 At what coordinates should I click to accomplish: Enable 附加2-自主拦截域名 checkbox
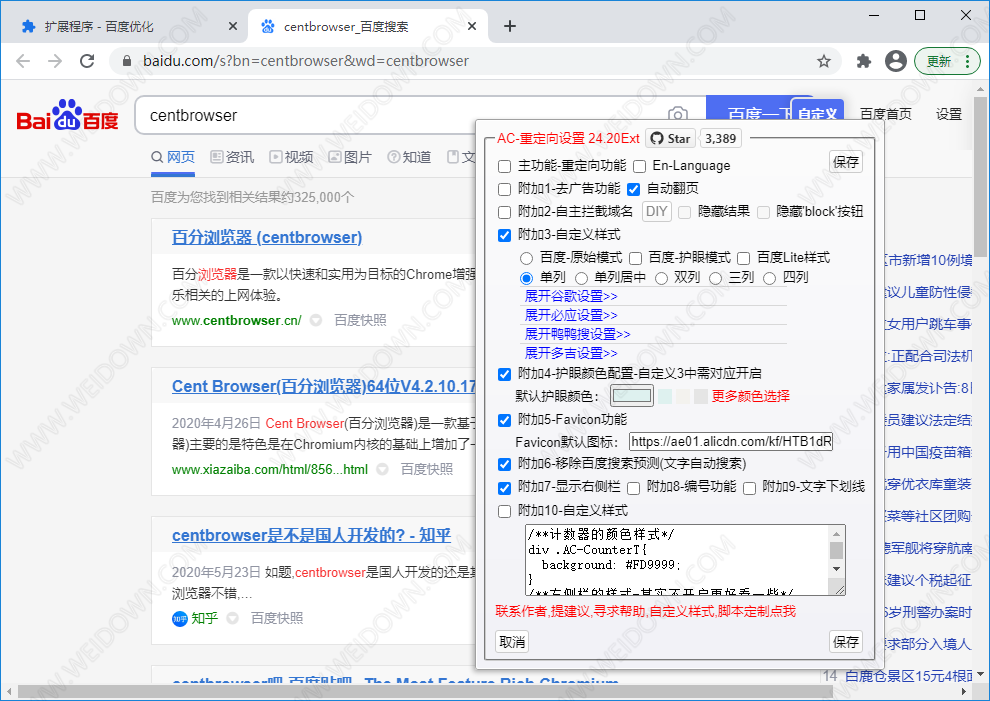[x=504, y=212]
